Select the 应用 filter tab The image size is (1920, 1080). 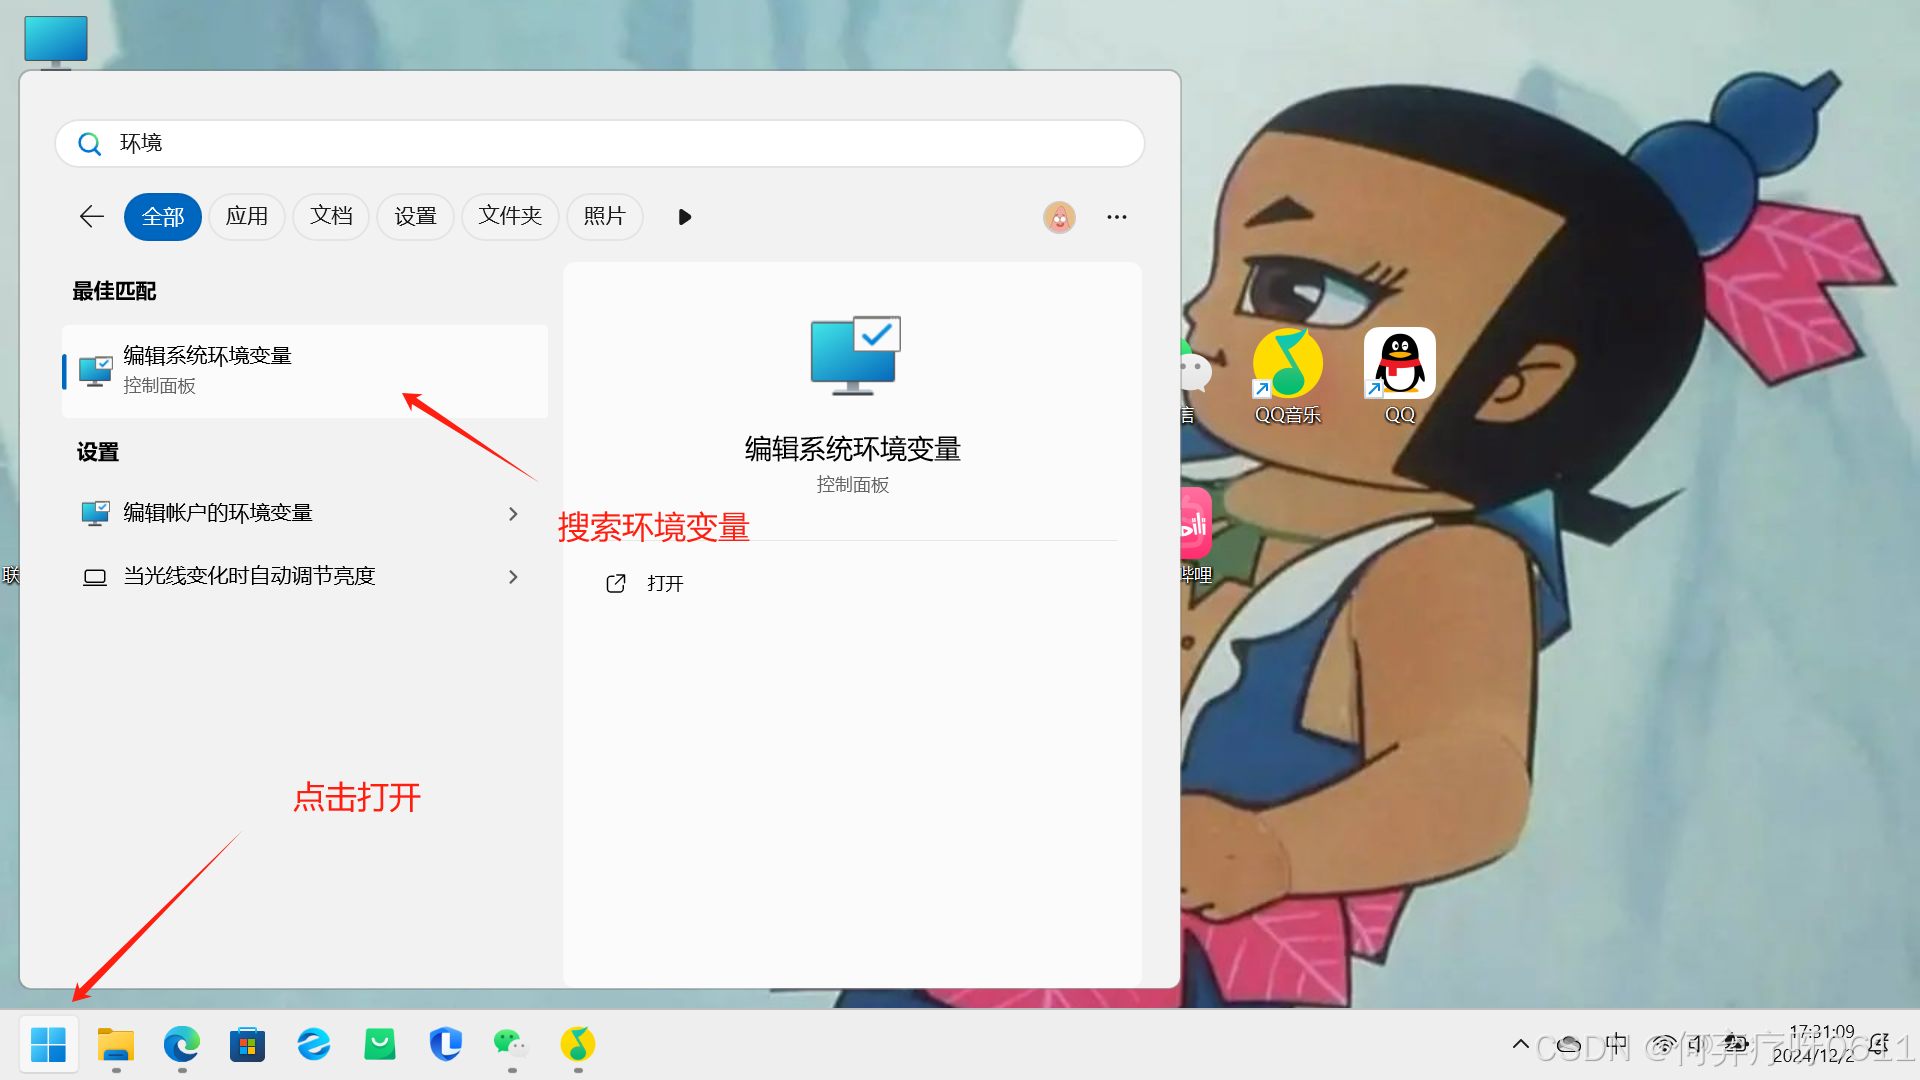coord(247,217)
